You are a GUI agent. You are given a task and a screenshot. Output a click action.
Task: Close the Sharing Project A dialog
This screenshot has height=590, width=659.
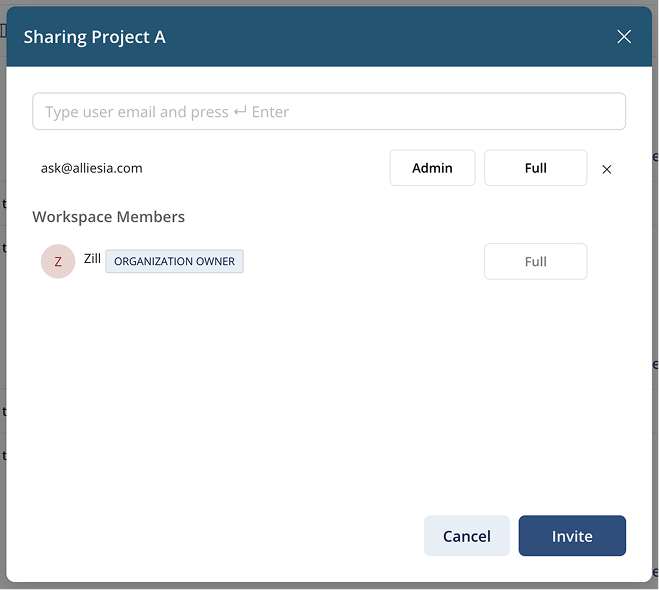(x=624, y=37)
